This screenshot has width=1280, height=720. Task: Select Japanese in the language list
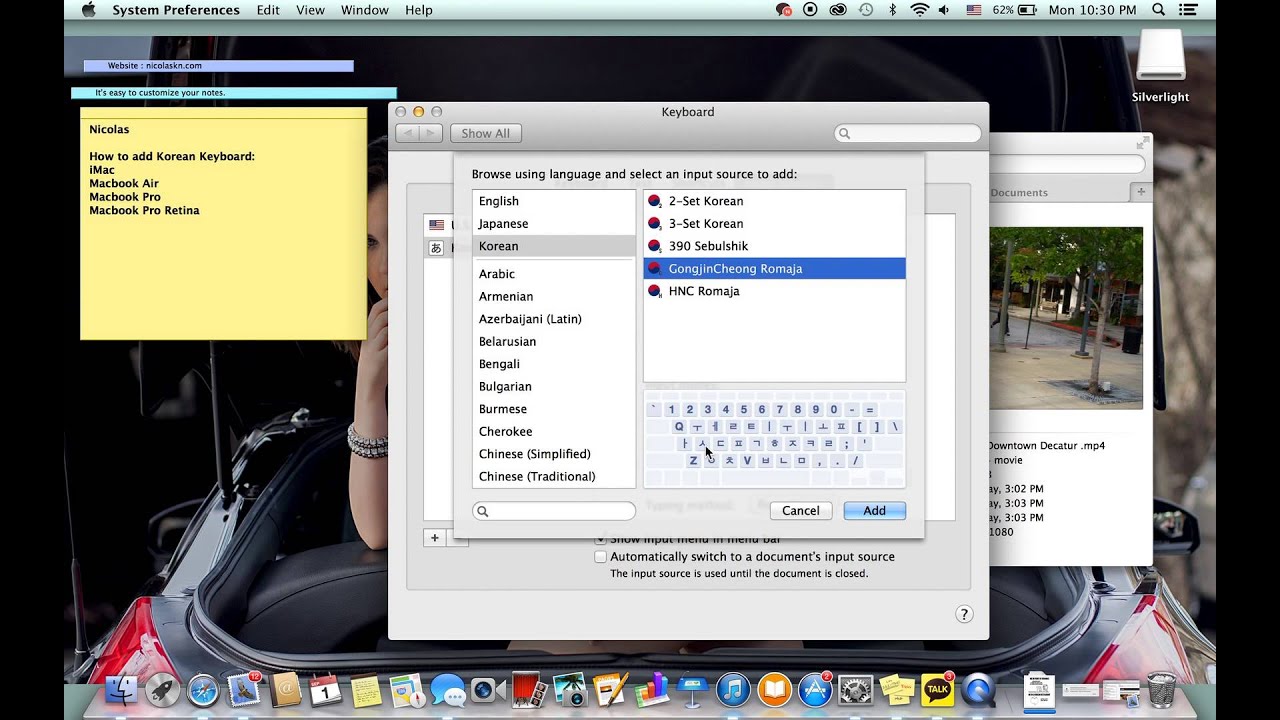[x=554, y=224]
